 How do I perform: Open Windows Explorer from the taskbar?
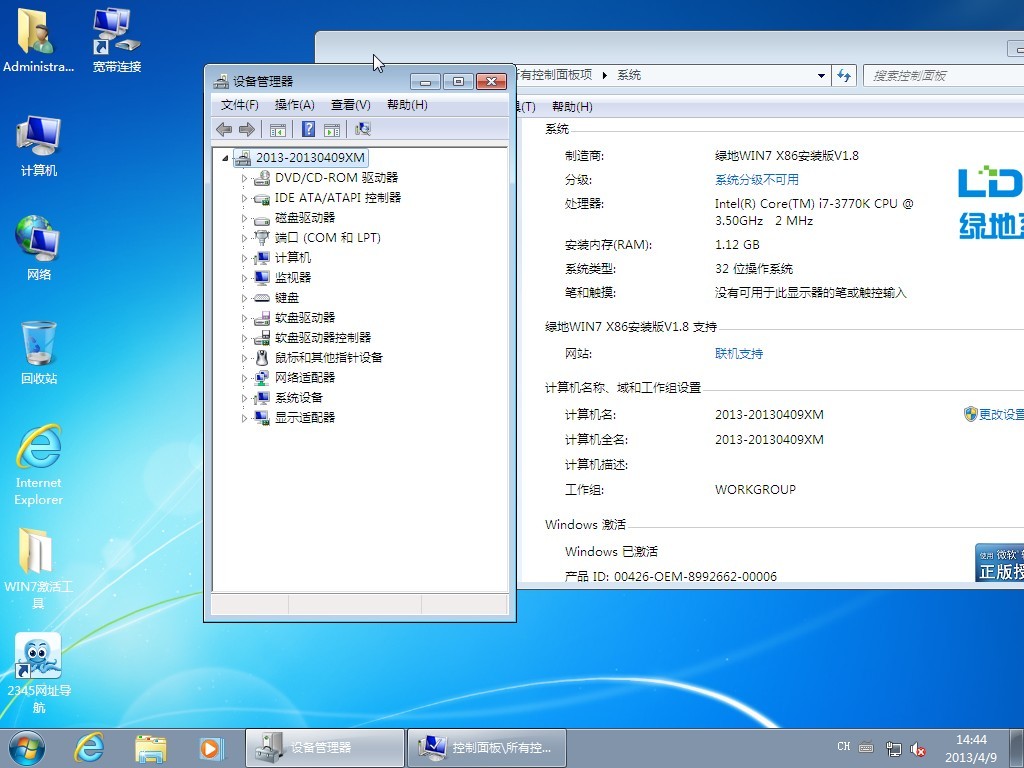tap(150, 748)
